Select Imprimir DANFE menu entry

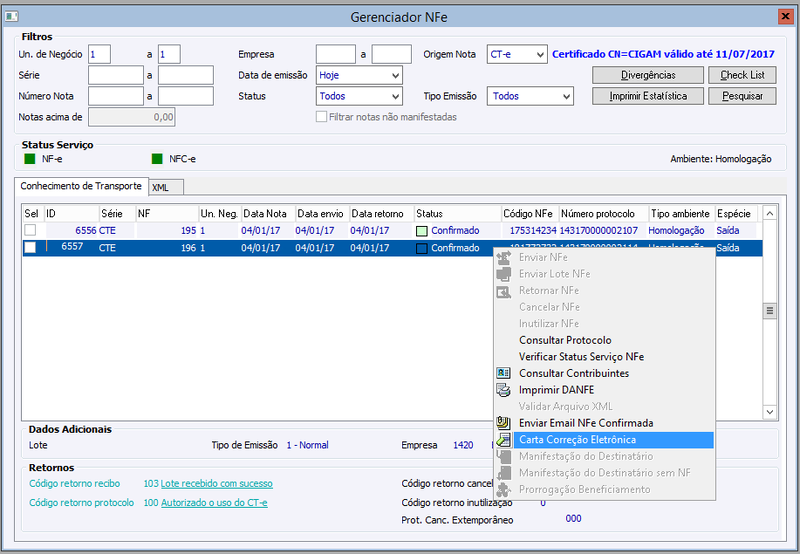tap(556, 390)
